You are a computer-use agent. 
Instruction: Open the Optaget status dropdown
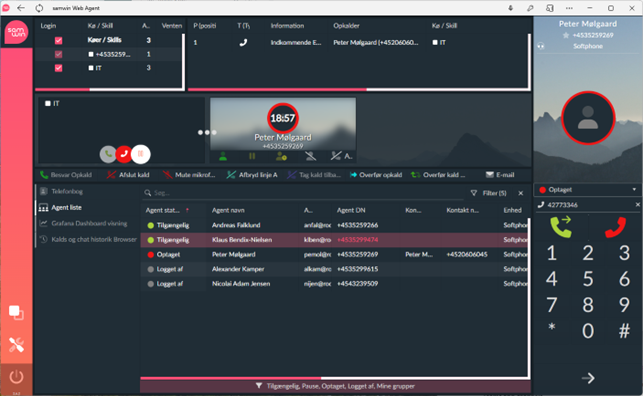588,189
